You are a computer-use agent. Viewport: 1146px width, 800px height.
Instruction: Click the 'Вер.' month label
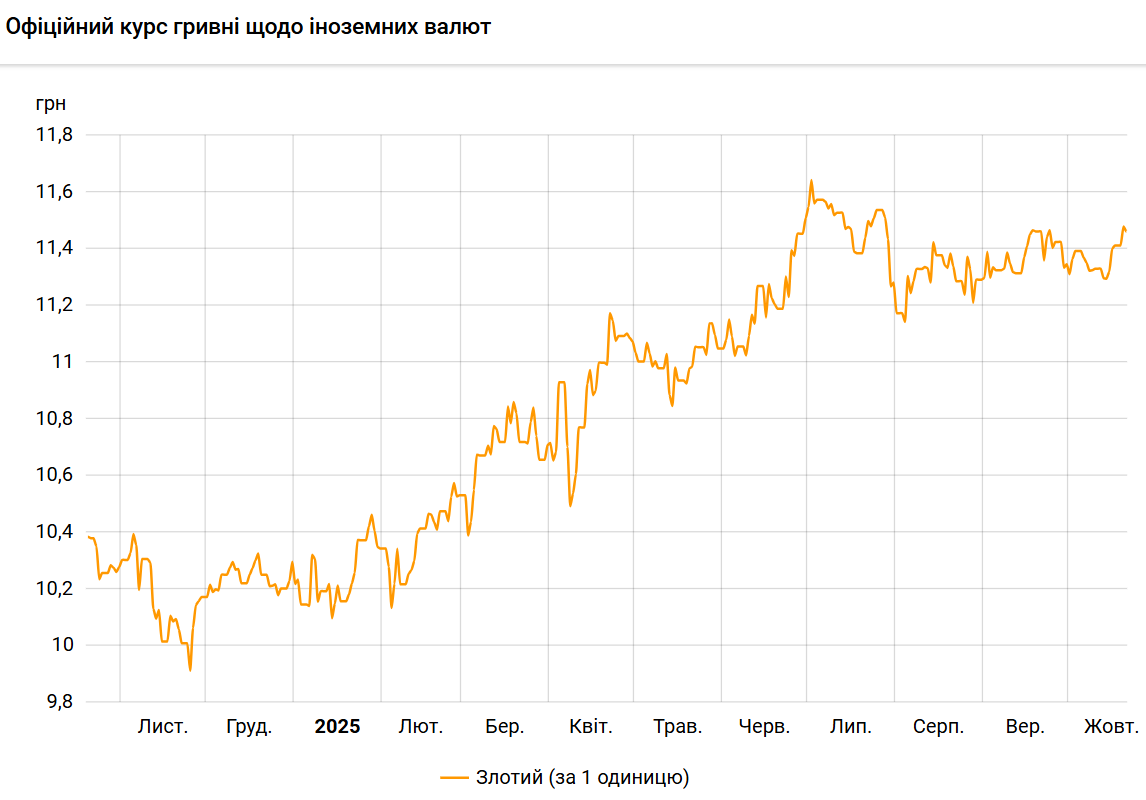1025,727
